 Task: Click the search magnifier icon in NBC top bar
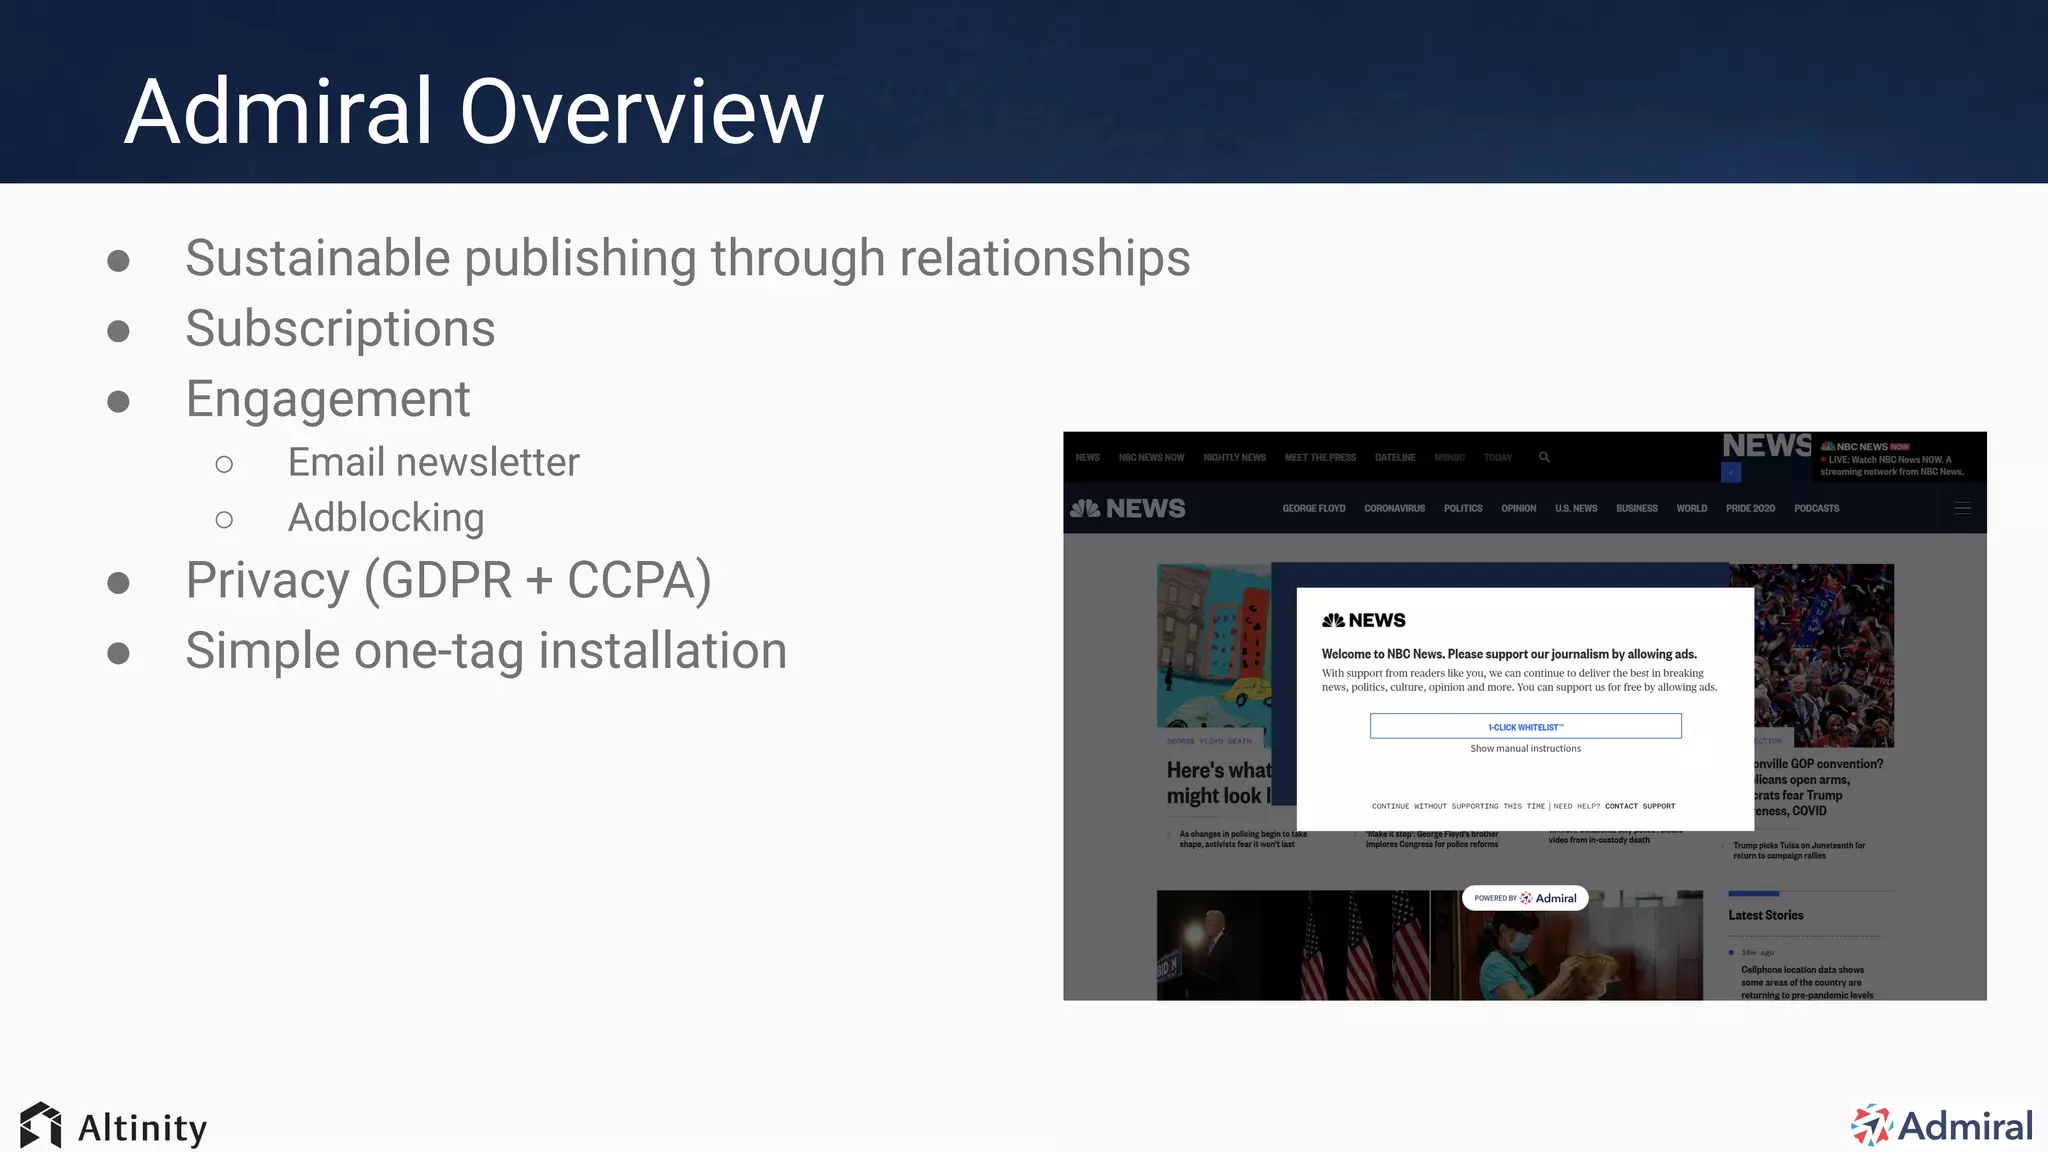pos(1544,457)
